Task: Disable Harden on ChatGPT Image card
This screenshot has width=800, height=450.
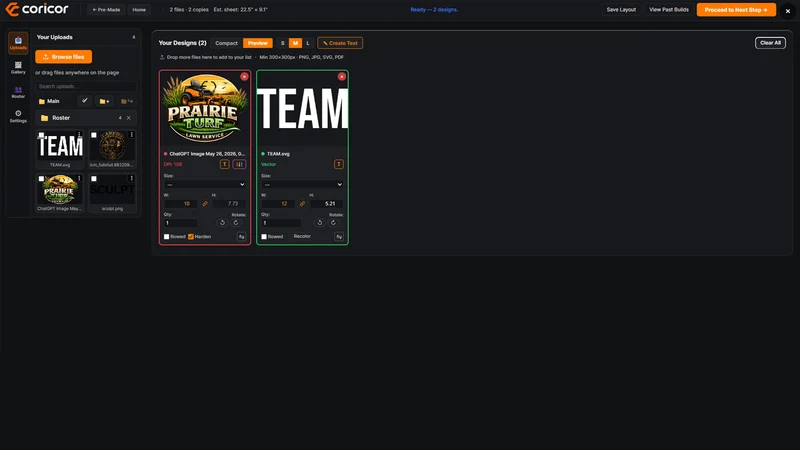Action: [x=191, y=237]
